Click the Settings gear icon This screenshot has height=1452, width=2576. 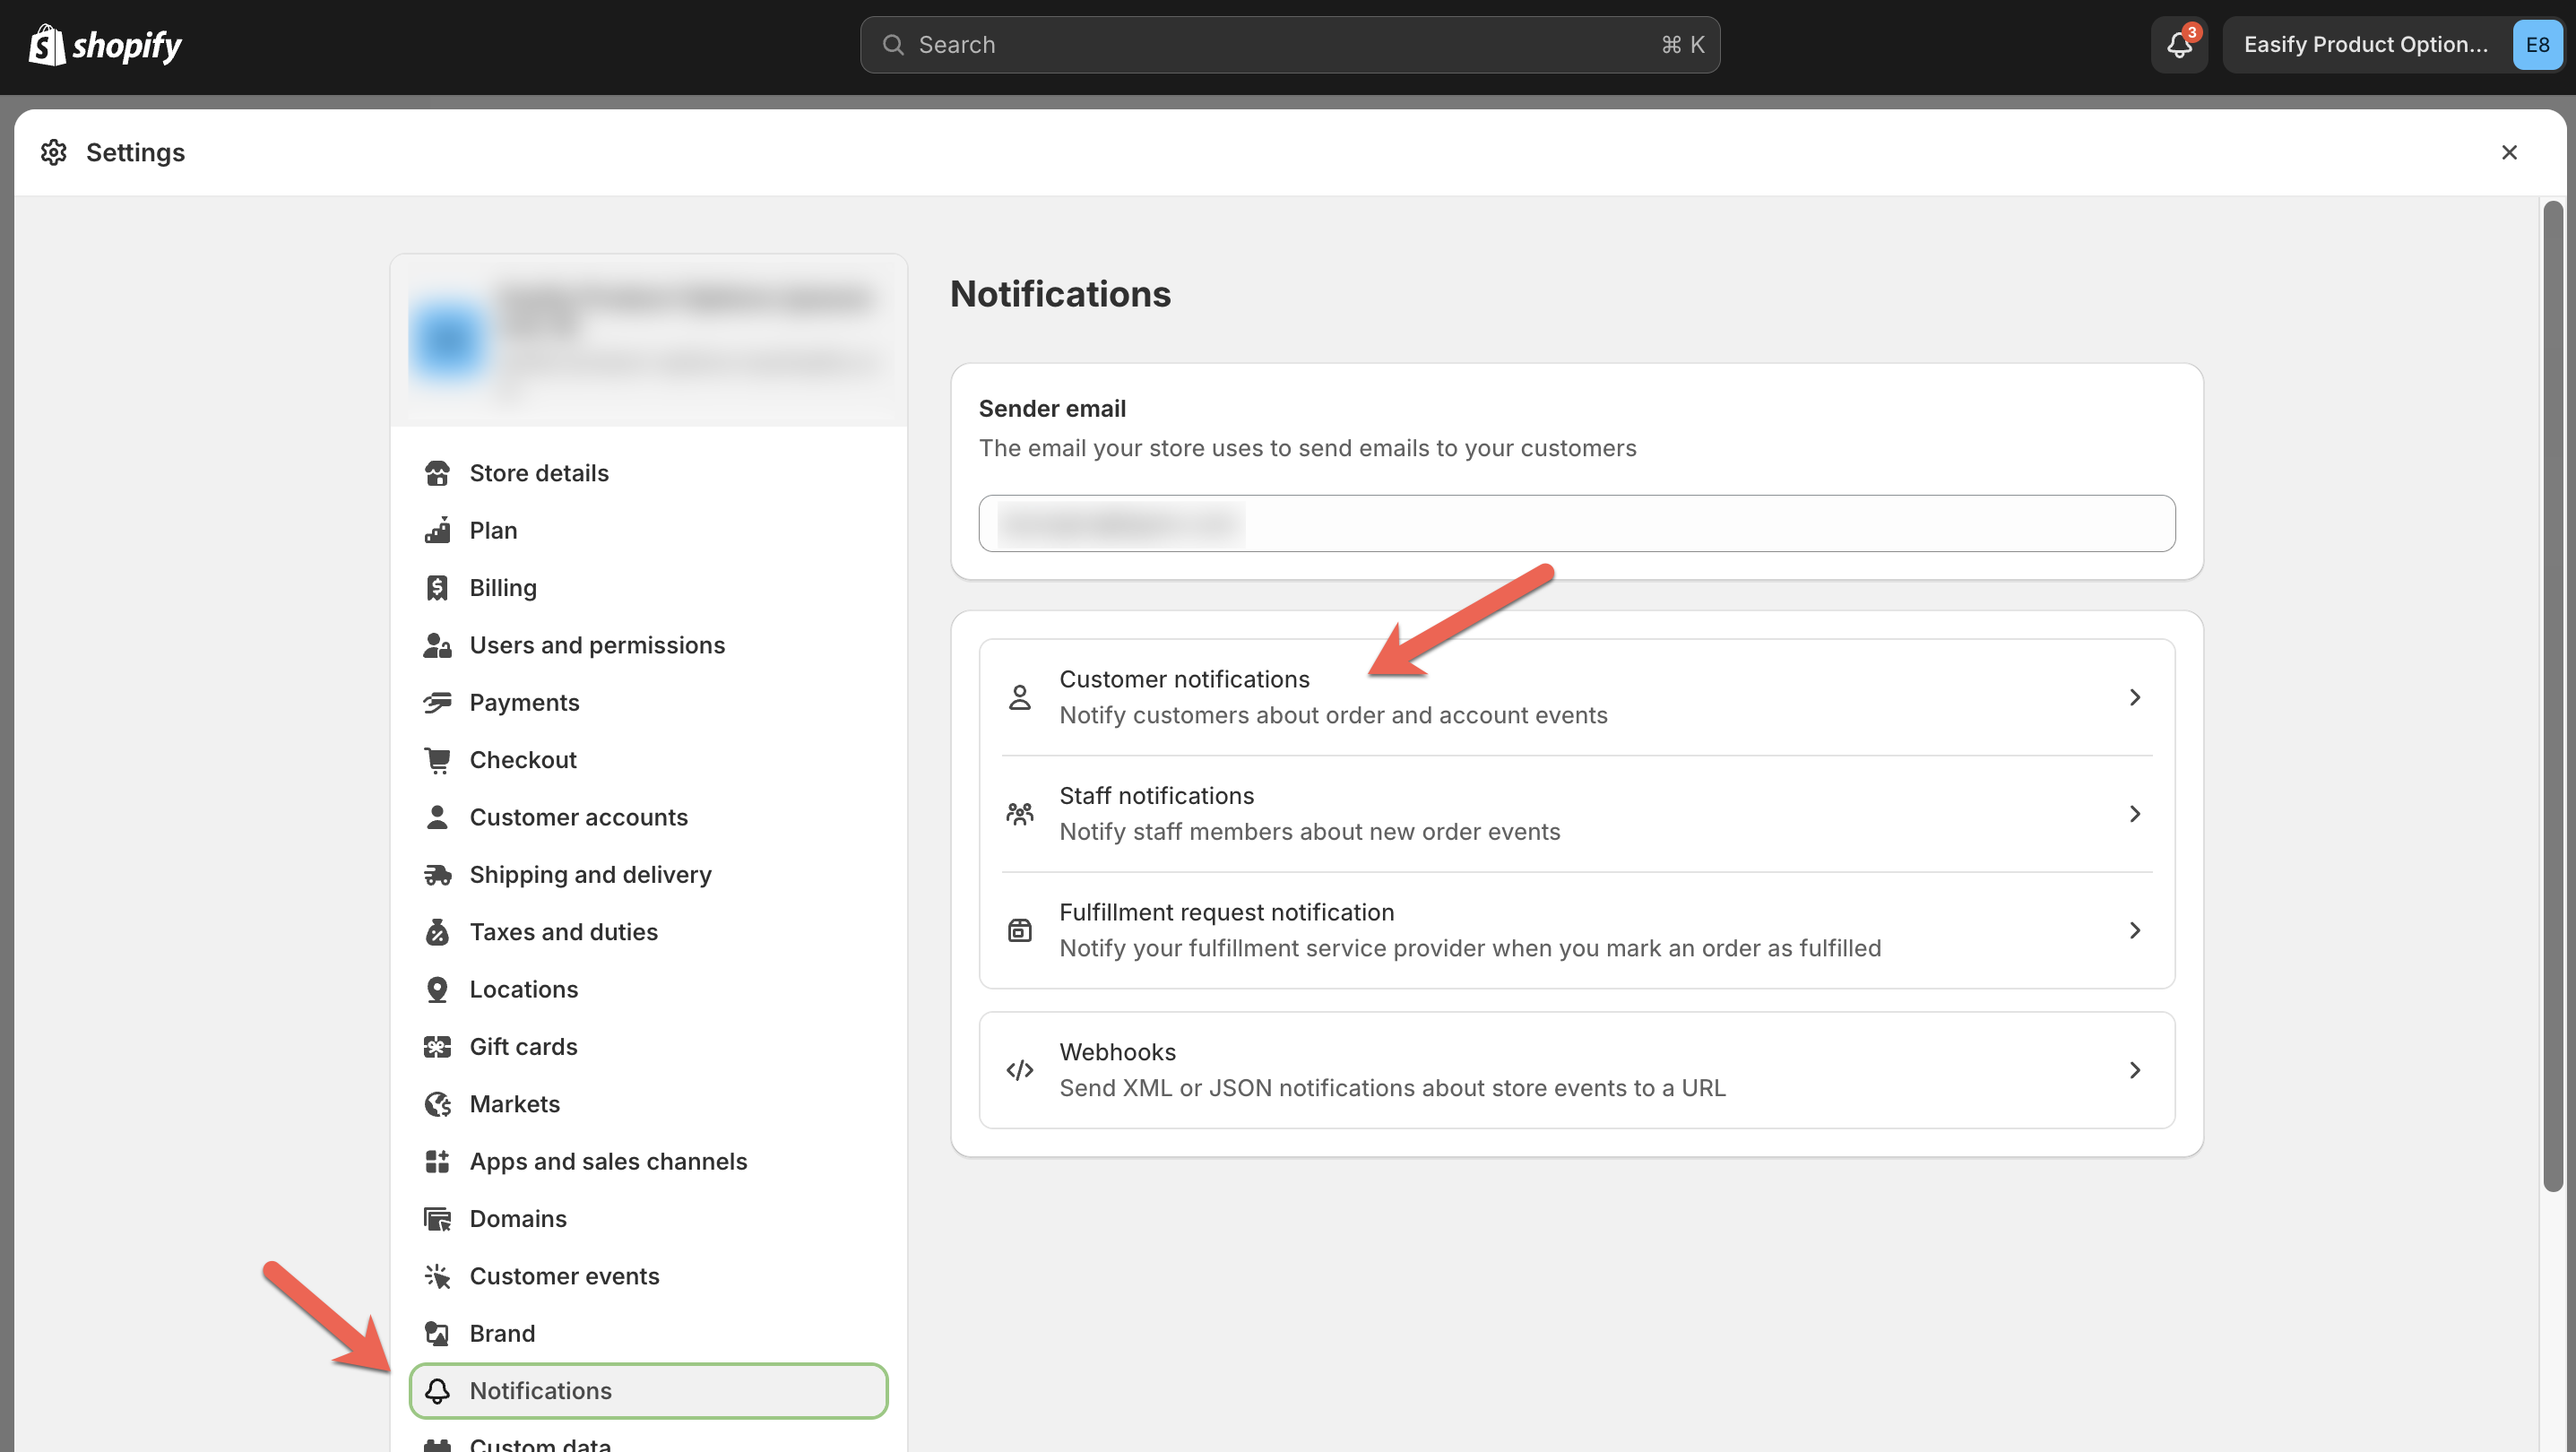[x=53, y=151]
